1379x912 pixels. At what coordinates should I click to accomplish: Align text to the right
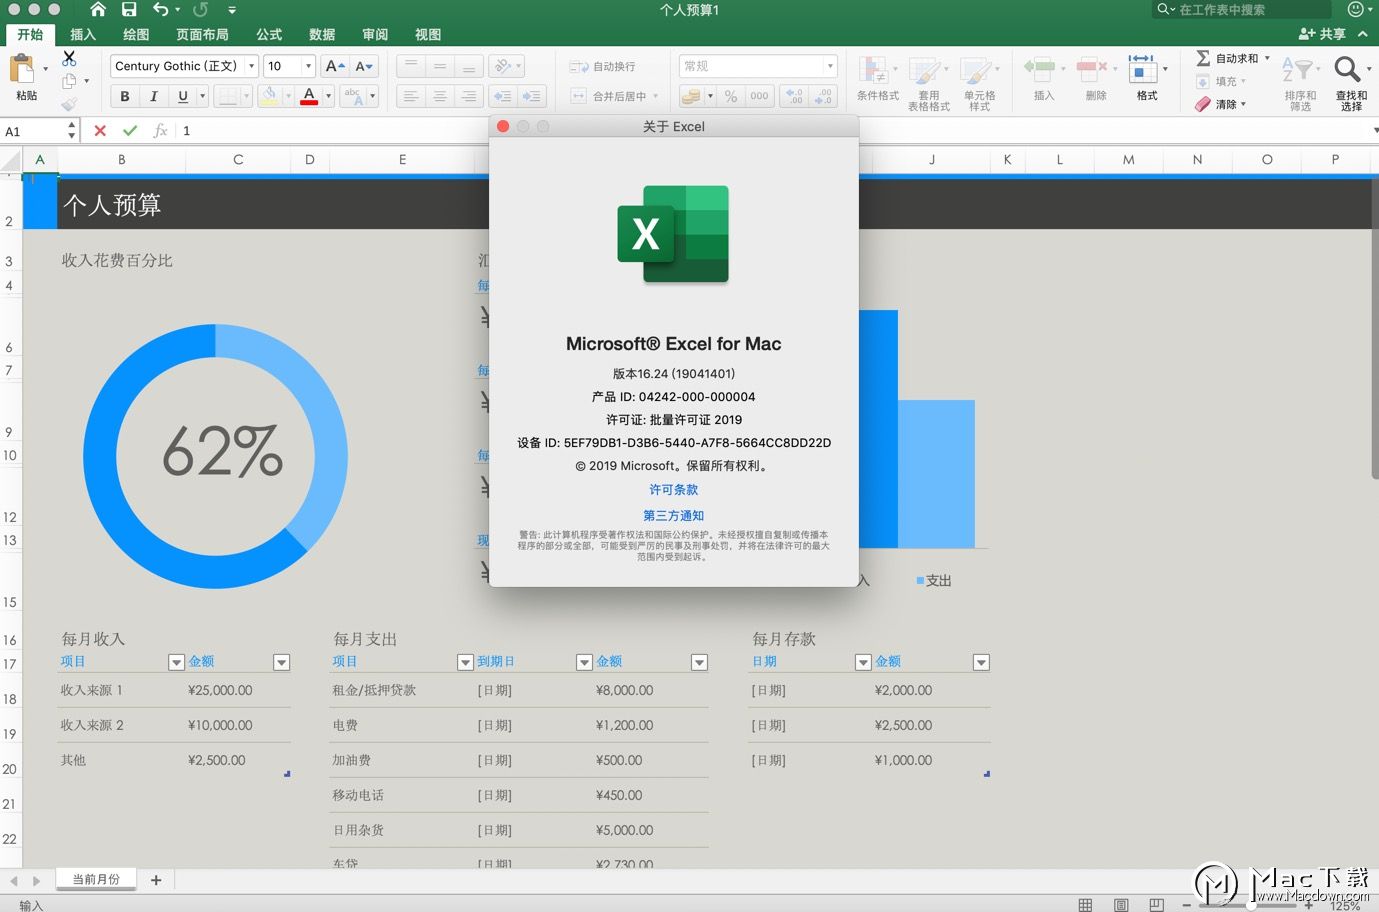pyautogui.click(x=468, y=96)
